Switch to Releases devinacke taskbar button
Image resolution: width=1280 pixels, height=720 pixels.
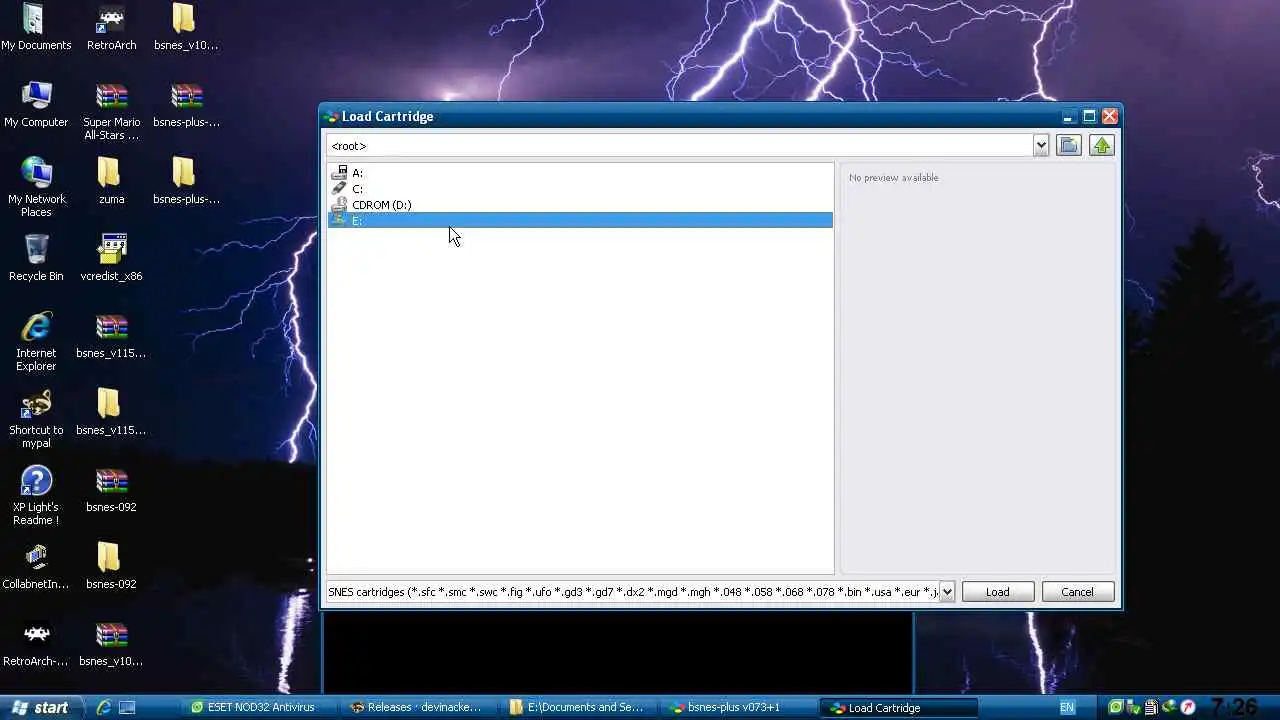421,707
